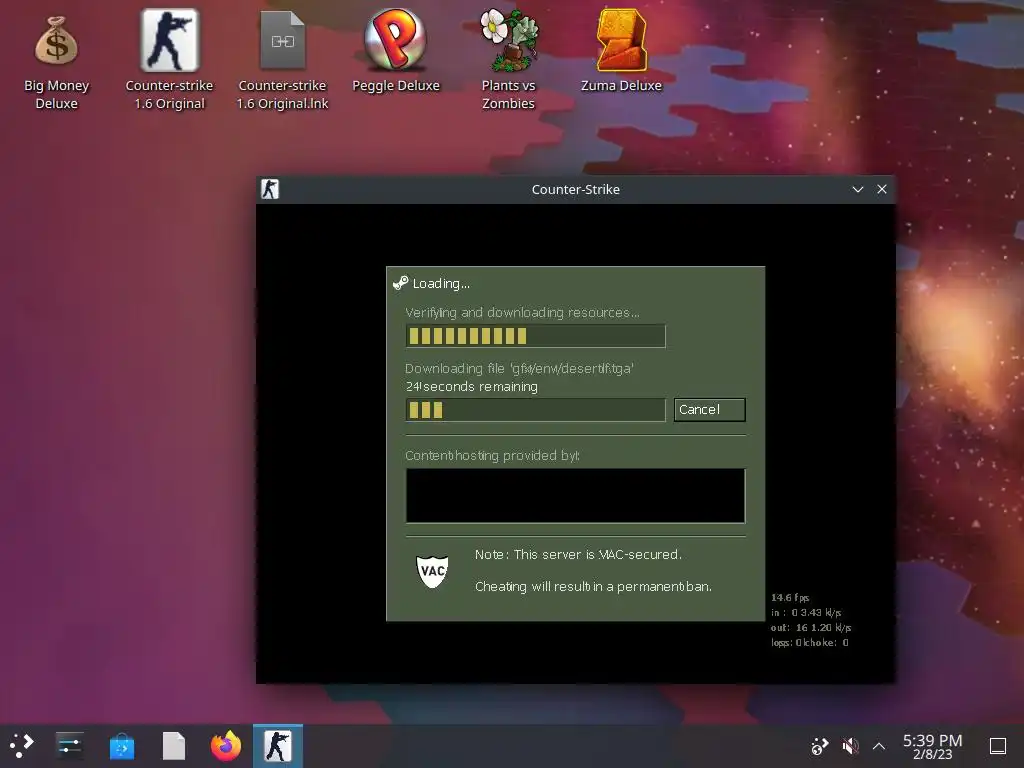Click the net graph loss/choke line
Viewport: 1024px width, 768px height.
[810, 643]
